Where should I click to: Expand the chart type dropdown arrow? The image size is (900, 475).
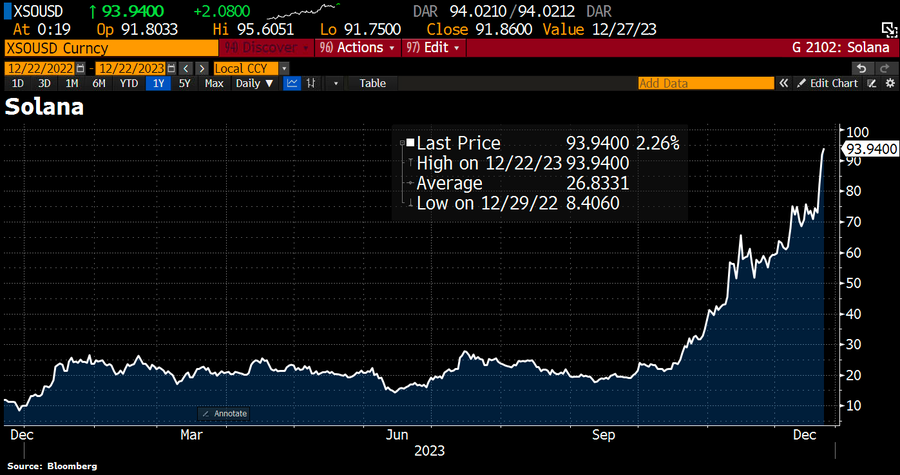click(335, 83)
